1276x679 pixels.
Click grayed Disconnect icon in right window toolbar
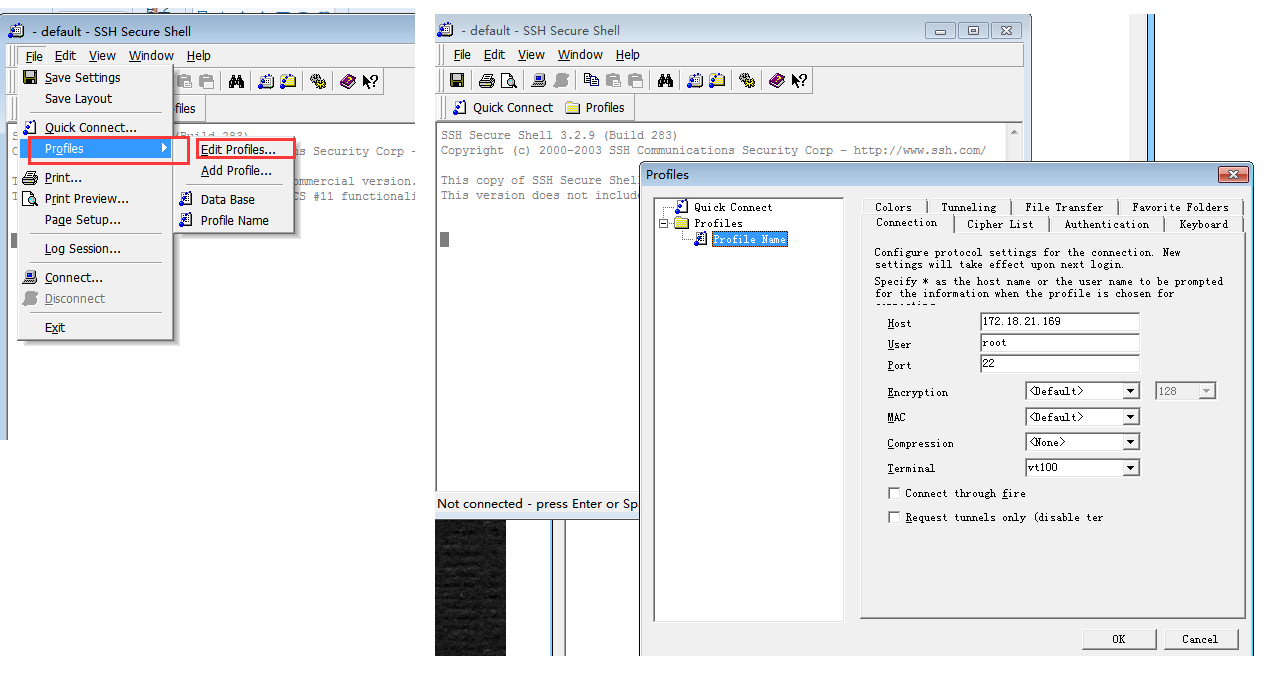click(x=561, y=81)
